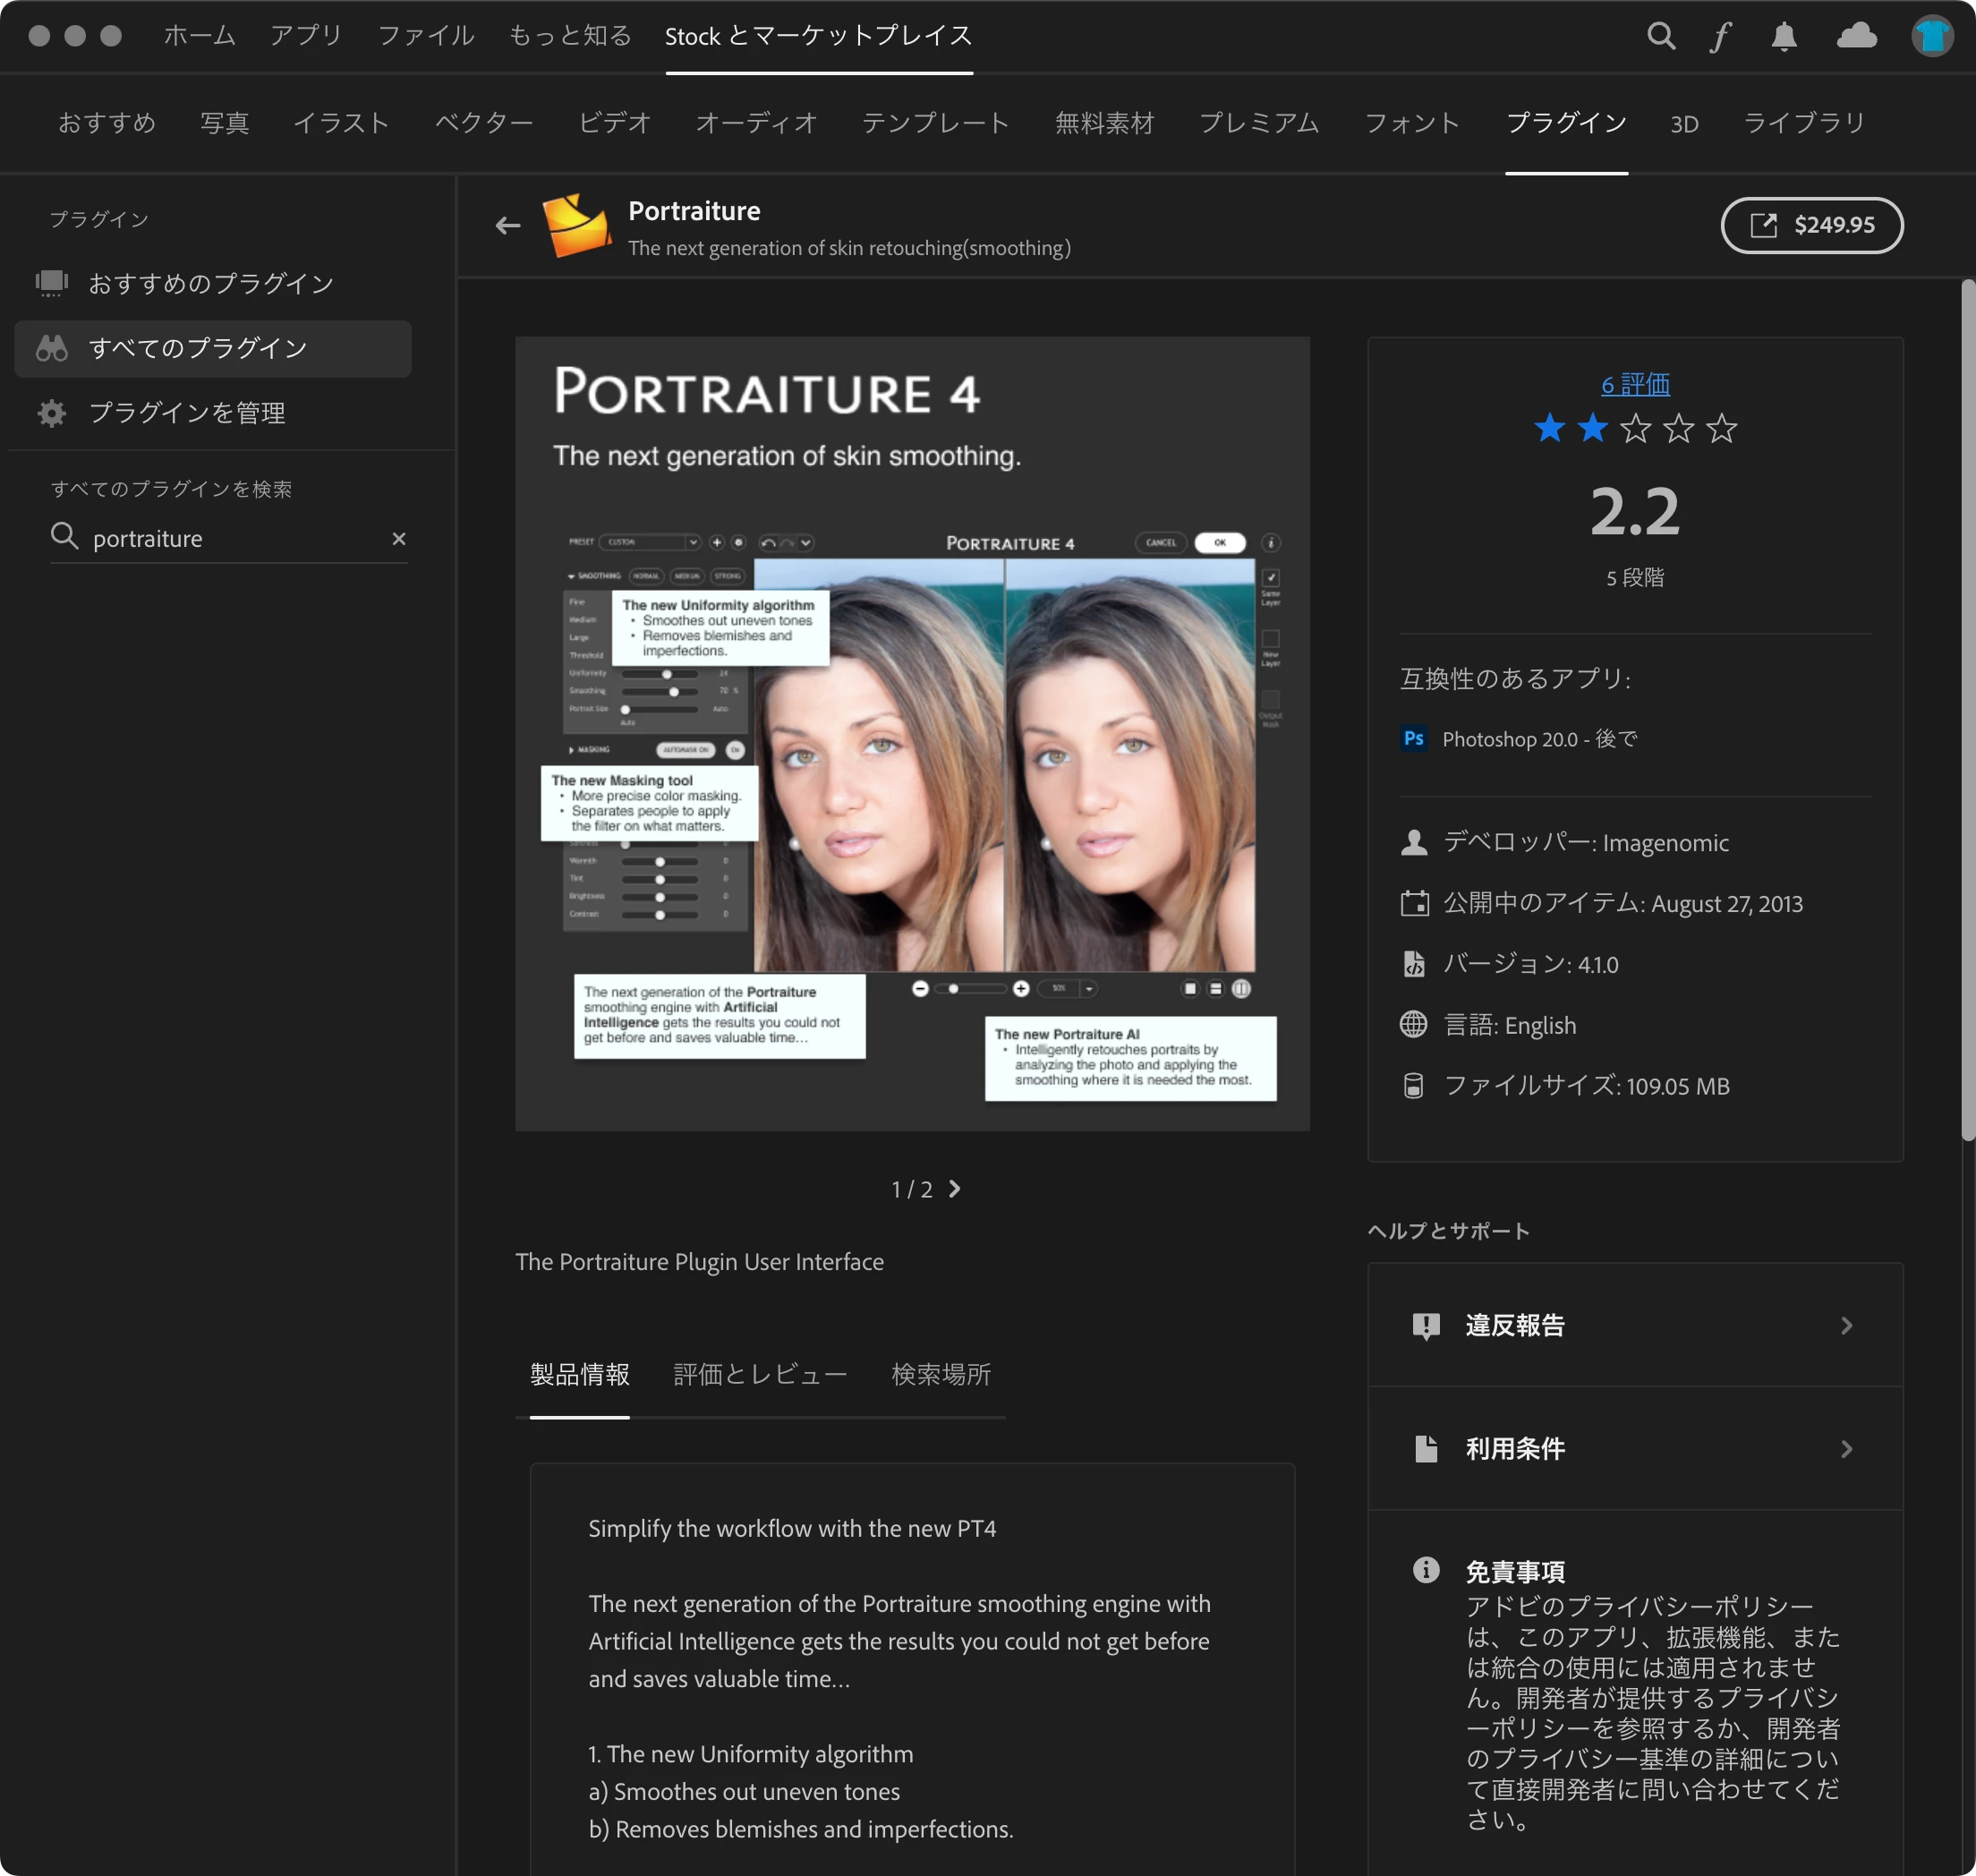The image size is (1976, 1876).
Task: Switch to 評価とレビュー tab
Action: pyautogui.click(x=760, y=1375)
